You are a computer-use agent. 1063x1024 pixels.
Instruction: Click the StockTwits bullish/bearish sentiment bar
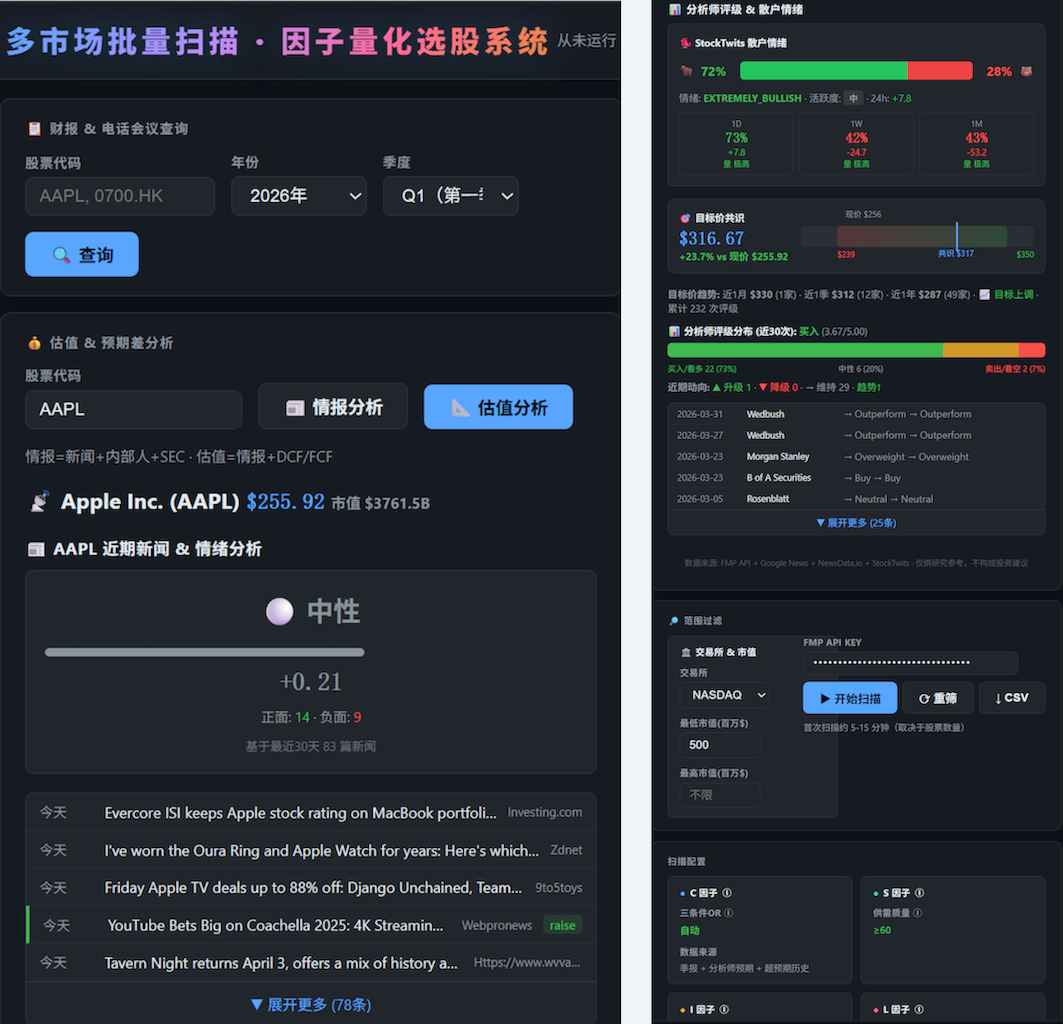click(x=855, y=71)
